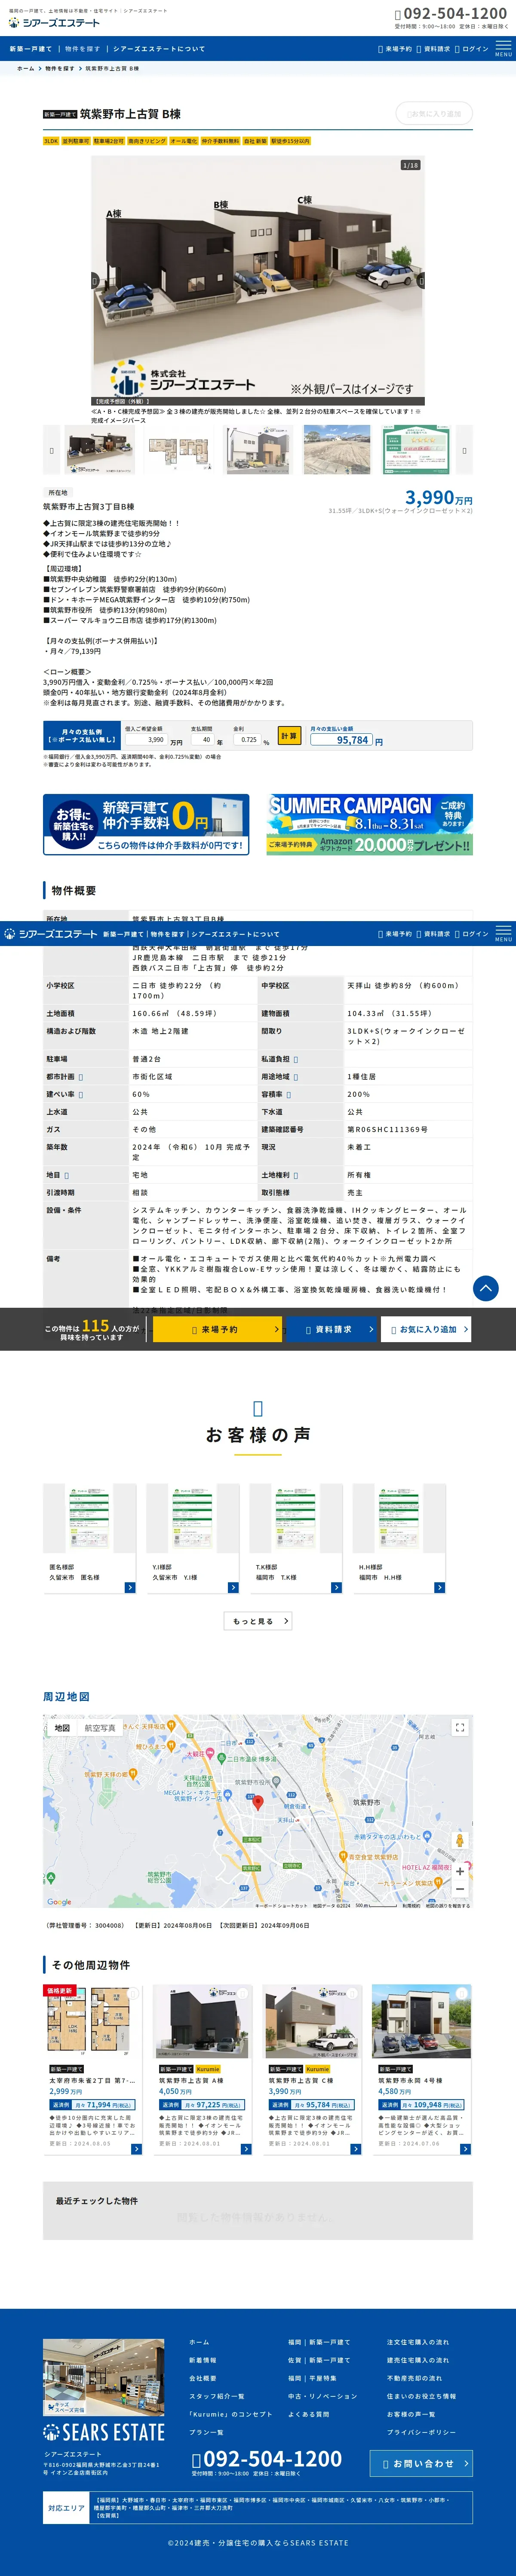Click the scroll-to-top round arrow button
This screenshot has height=2576, width=516.
pyautogui.click(x=485, y=1288)
